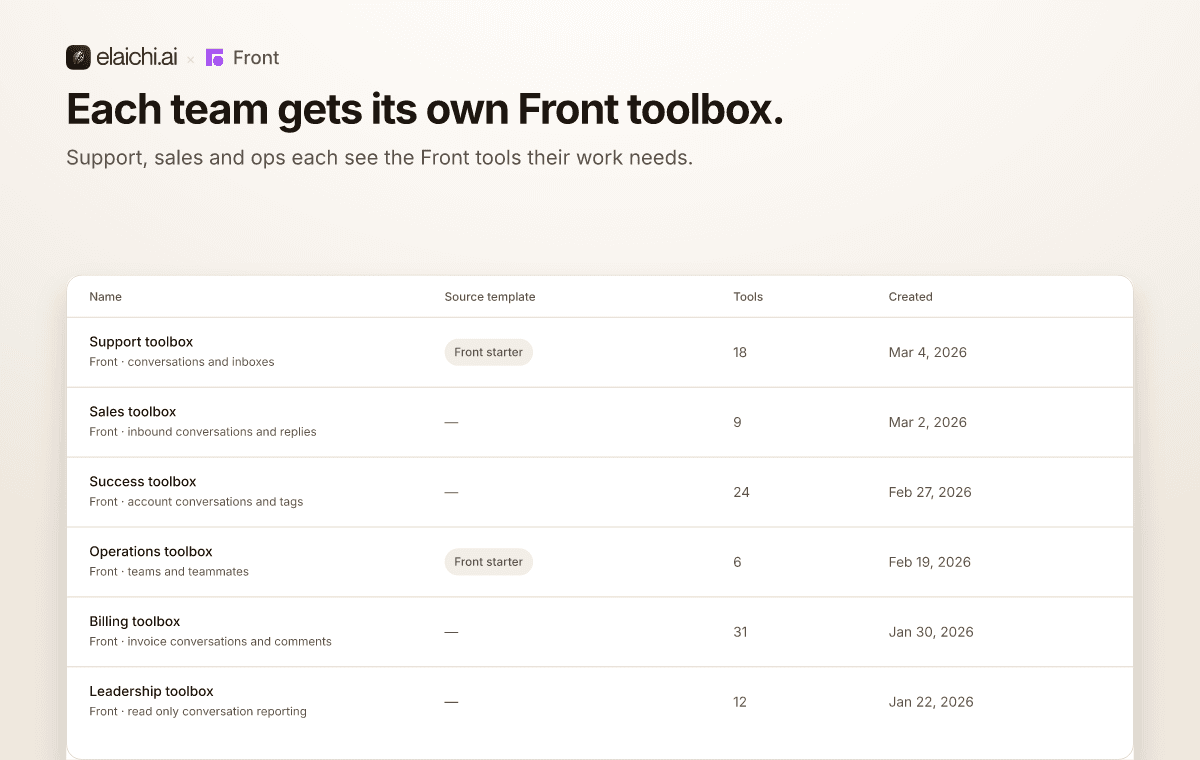This screenshot has width=1200, height=760.
Task: Click Front starter badge in Operations toolbox row
Action: [x=489, y=562]
